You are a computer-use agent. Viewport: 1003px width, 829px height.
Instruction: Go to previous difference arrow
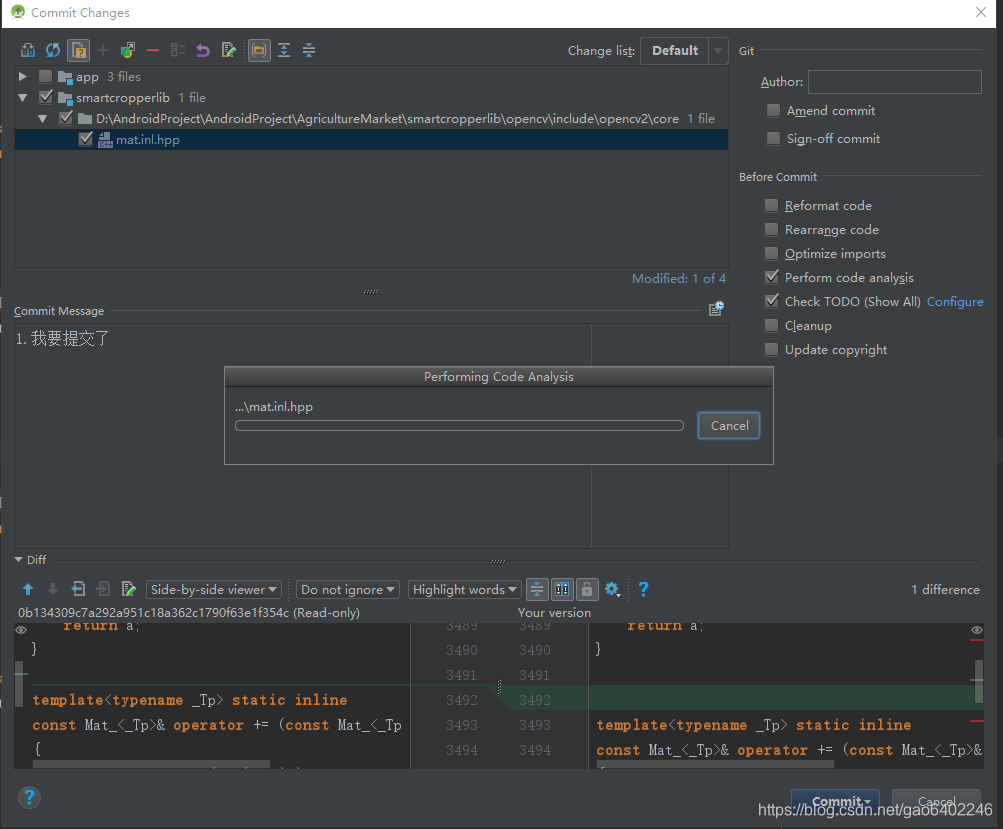[28, 589]
